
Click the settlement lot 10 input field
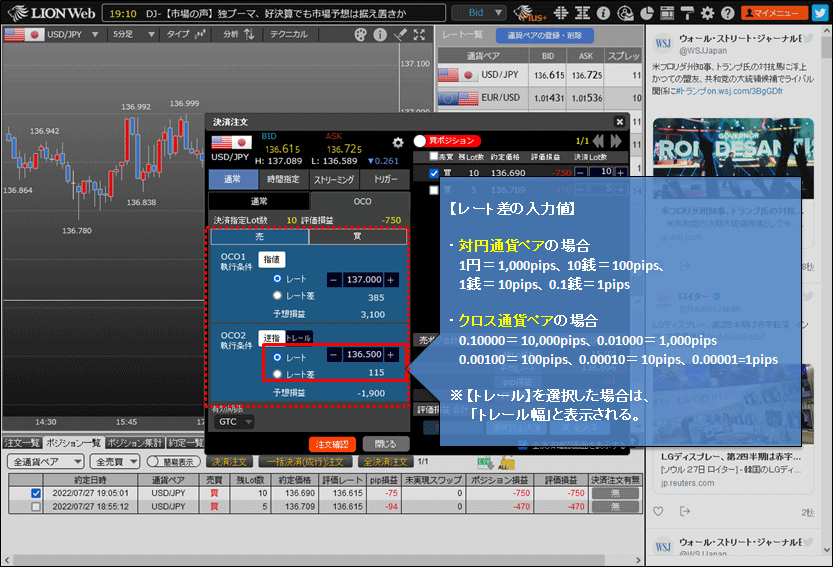[x=600, y=172]
